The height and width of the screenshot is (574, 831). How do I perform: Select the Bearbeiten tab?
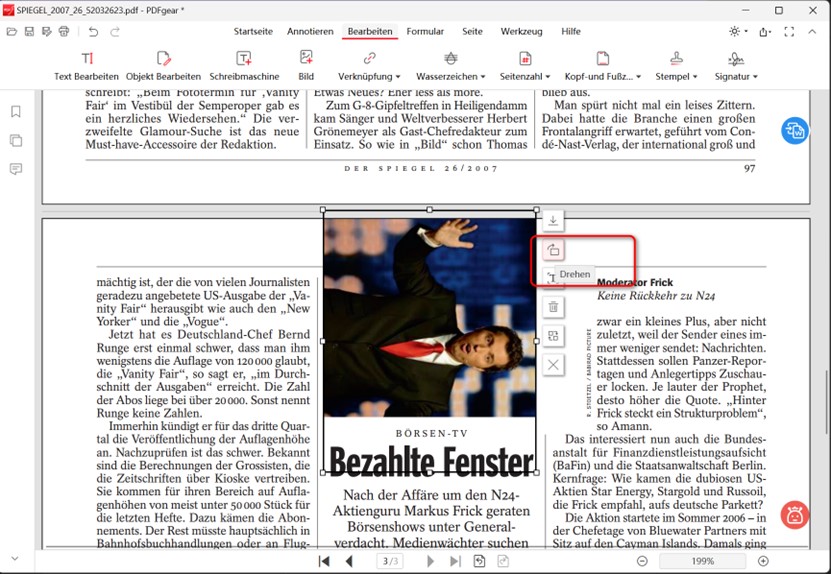click(370, 31)
